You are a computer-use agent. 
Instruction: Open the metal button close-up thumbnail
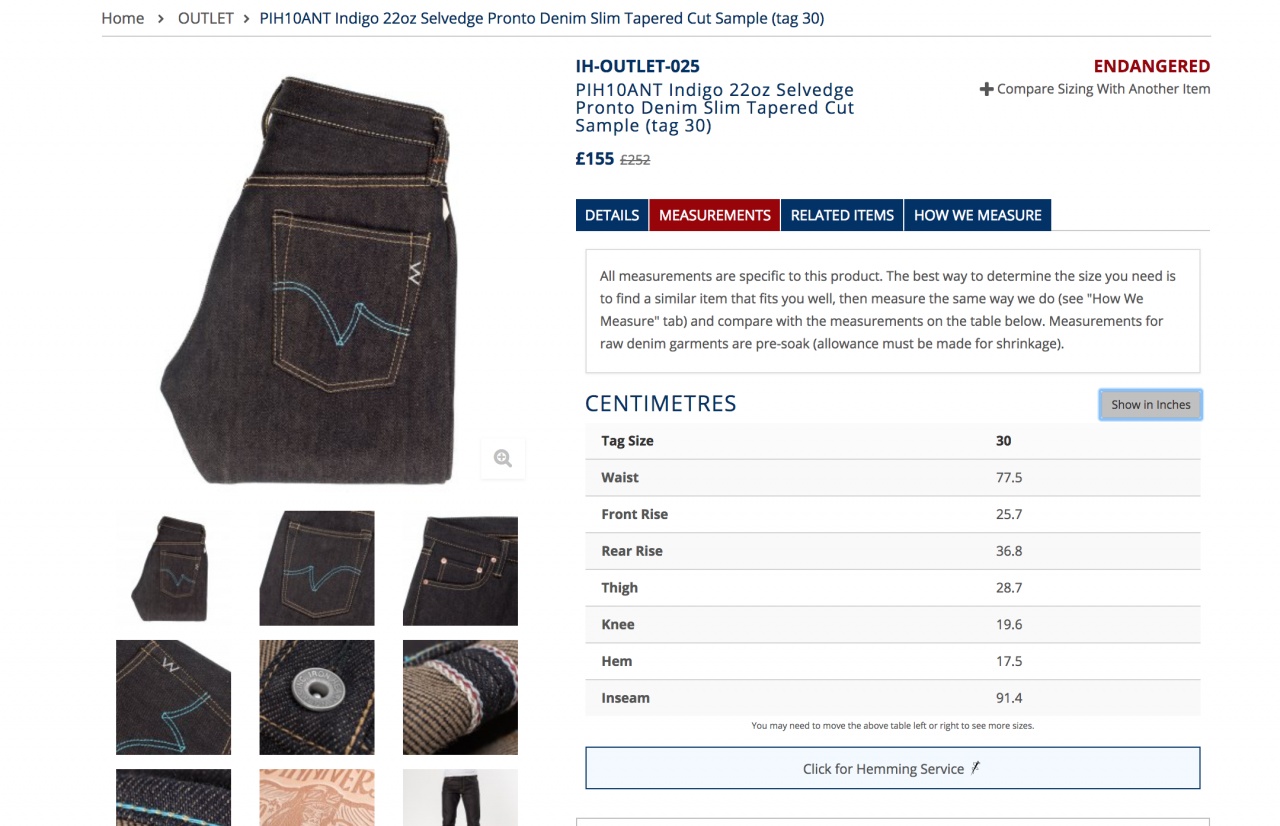point(317,697)
